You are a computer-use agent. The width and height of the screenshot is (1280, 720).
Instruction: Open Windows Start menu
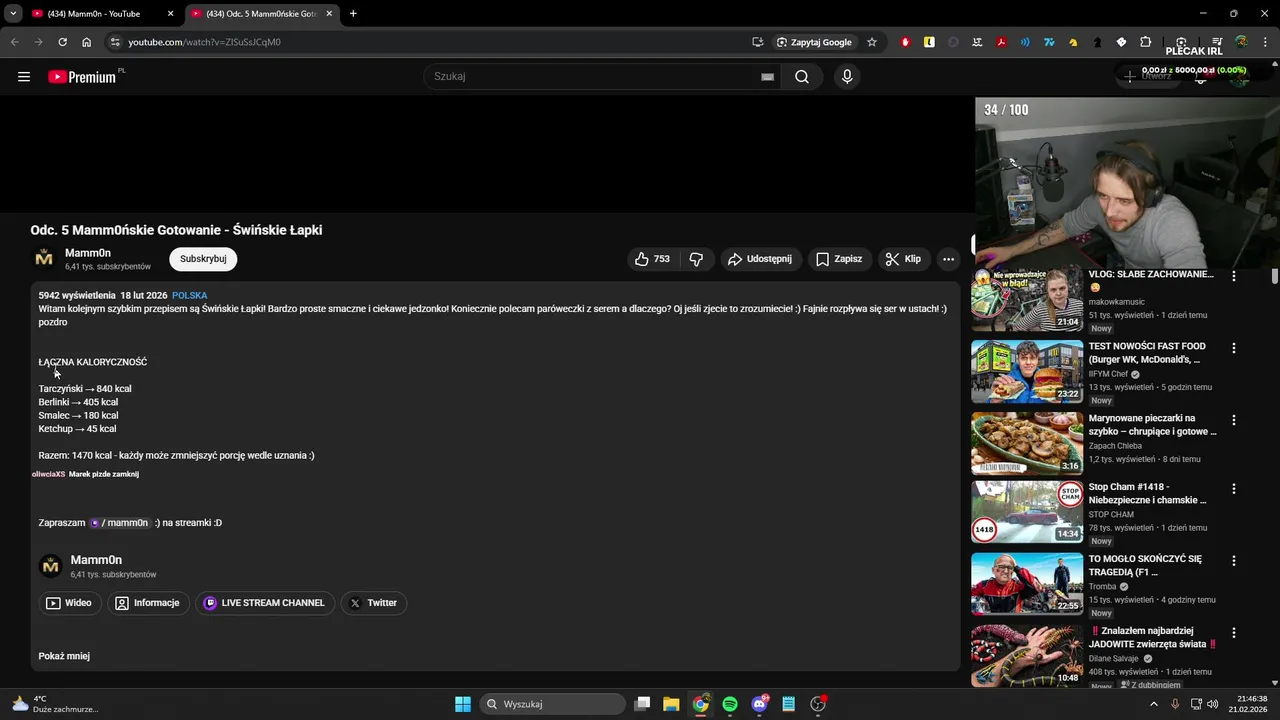463,704
